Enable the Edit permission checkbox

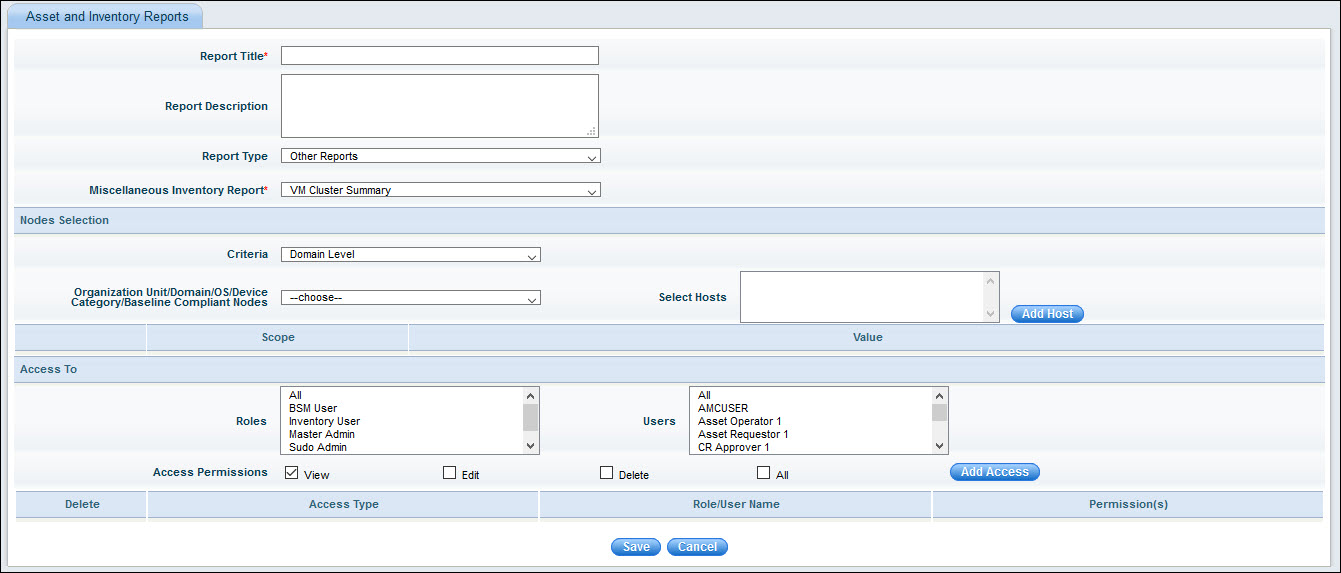pos(449,473)
